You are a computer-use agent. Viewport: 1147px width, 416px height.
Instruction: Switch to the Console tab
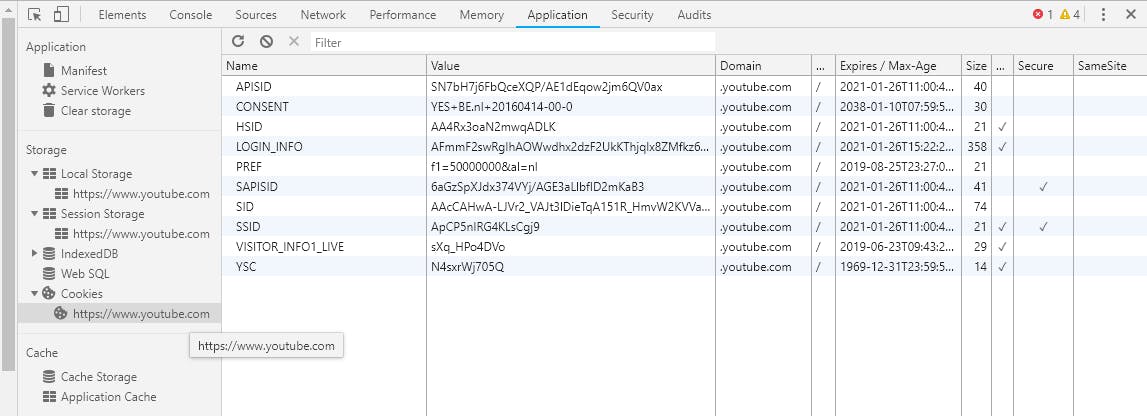(x=190, y=15)
